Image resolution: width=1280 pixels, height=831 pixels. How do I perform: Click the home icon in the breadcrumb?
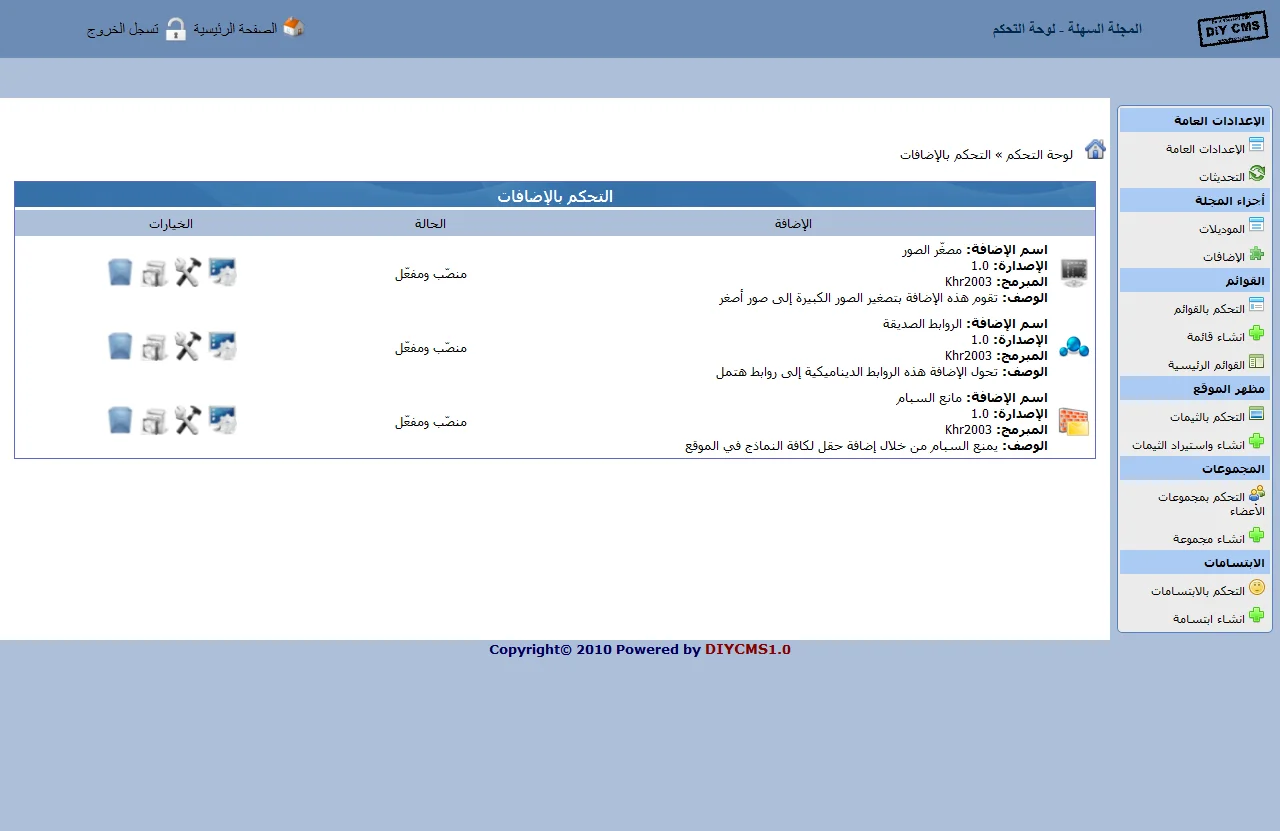click(x=1095, y=150)
